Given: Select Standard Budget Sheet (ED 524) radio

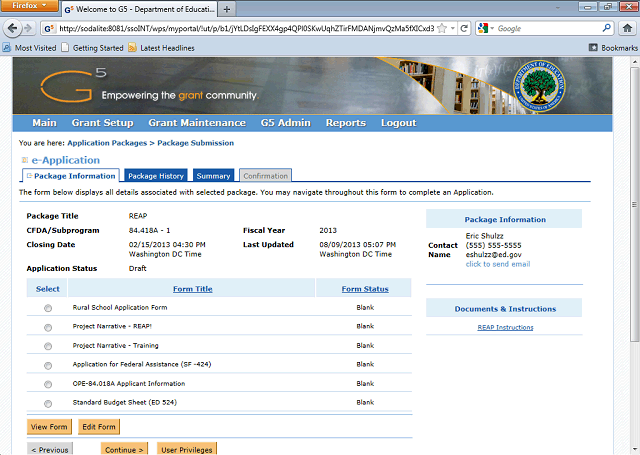Looking at the screenshot, I should click(x=48, y=404).
